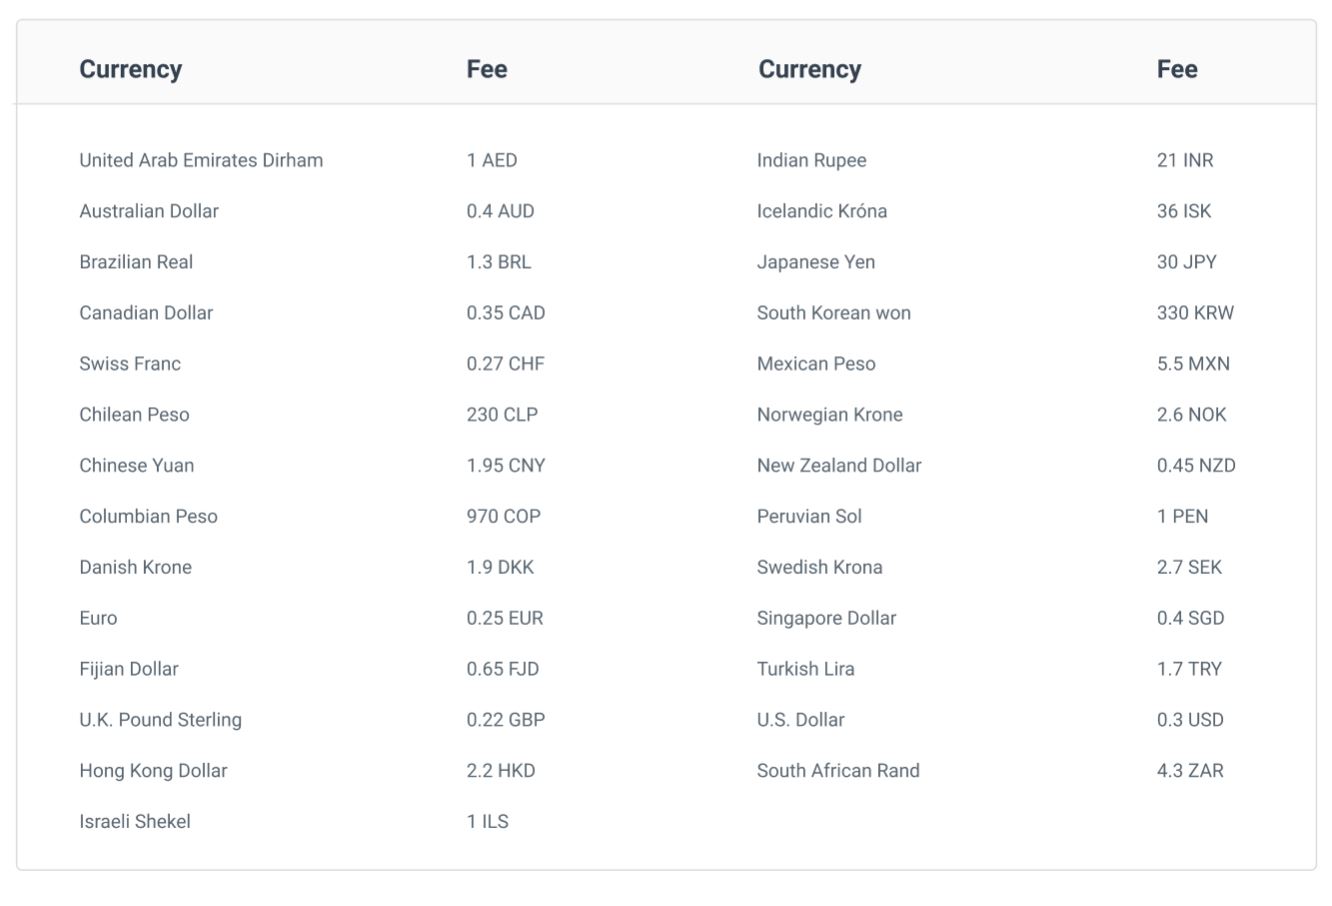
Task: Select the 0.27 CHF fee value
Action: pos(505,364)
